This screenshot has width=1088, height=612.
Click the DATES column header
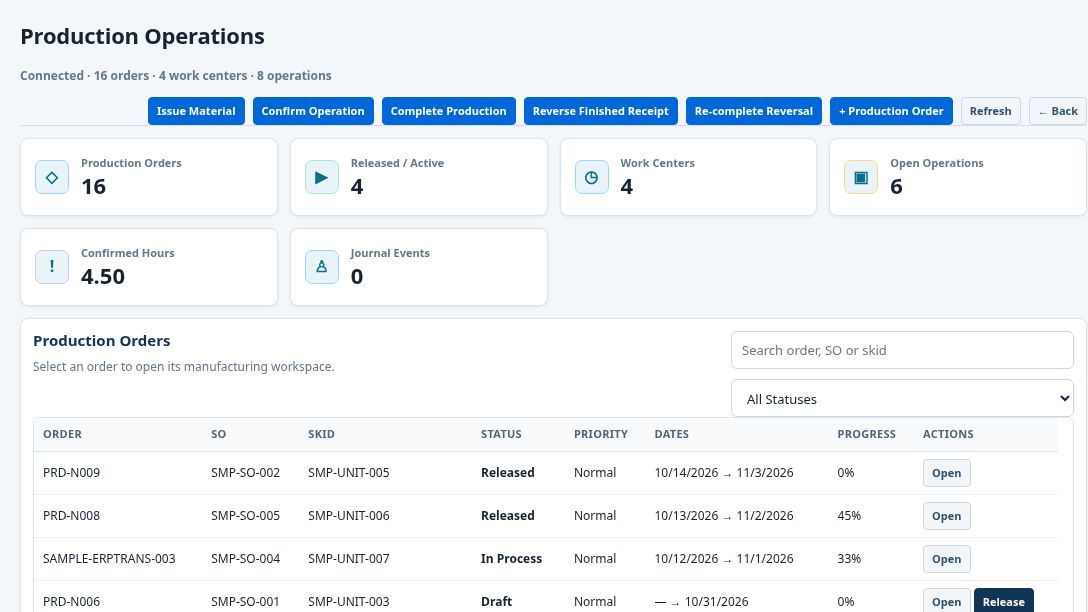point(672,434)
